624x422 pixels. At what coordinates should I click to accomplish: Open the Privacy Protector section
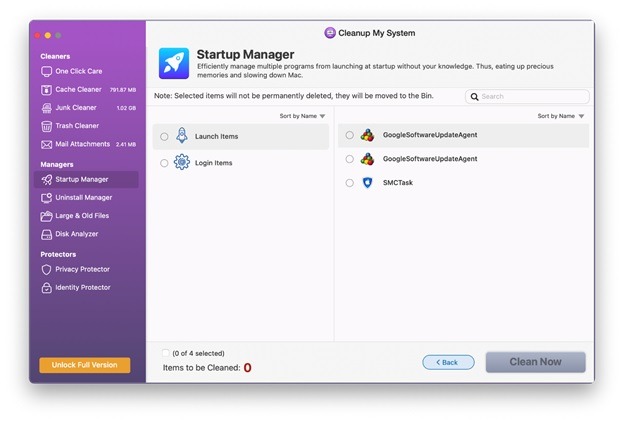(82, 269)
